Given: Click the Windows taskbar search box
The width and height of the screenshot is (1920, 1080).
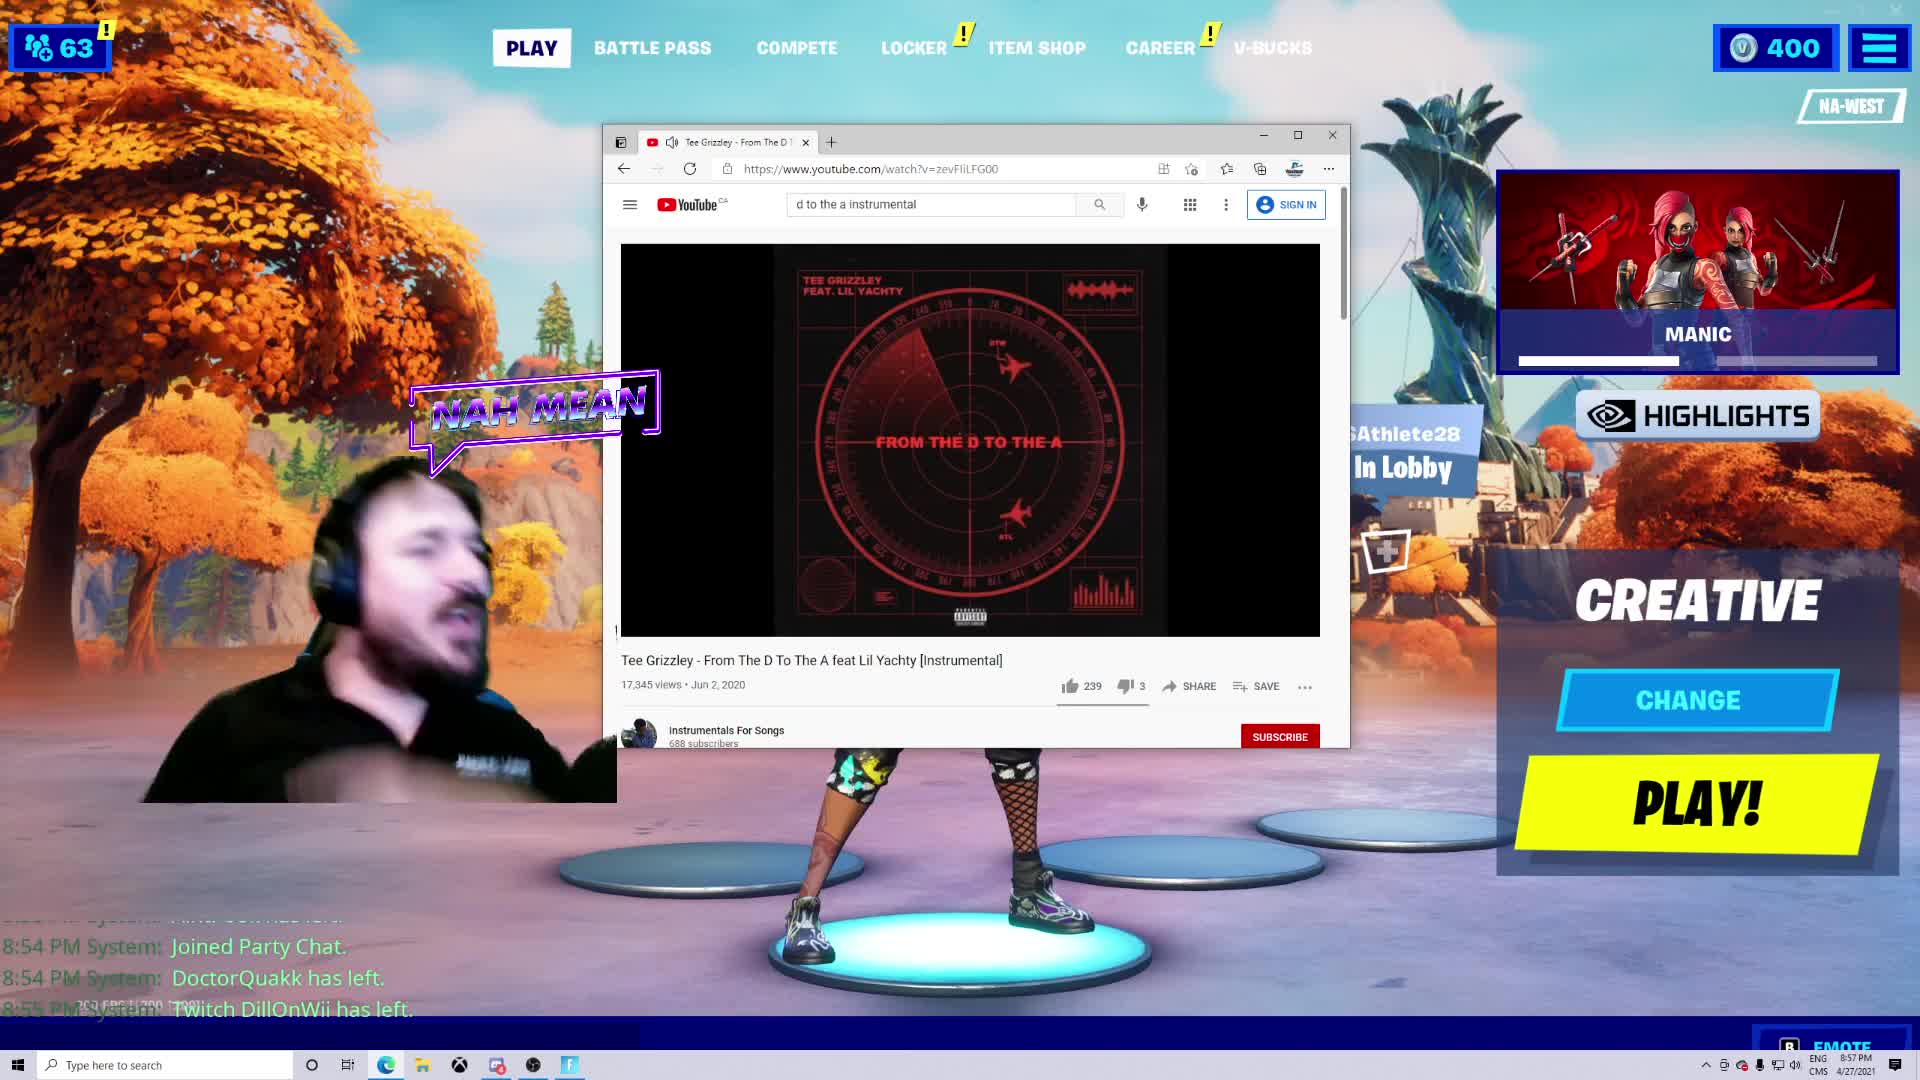Looking at the screenshot, I should pyautogui.click(x=165, y=1065).
